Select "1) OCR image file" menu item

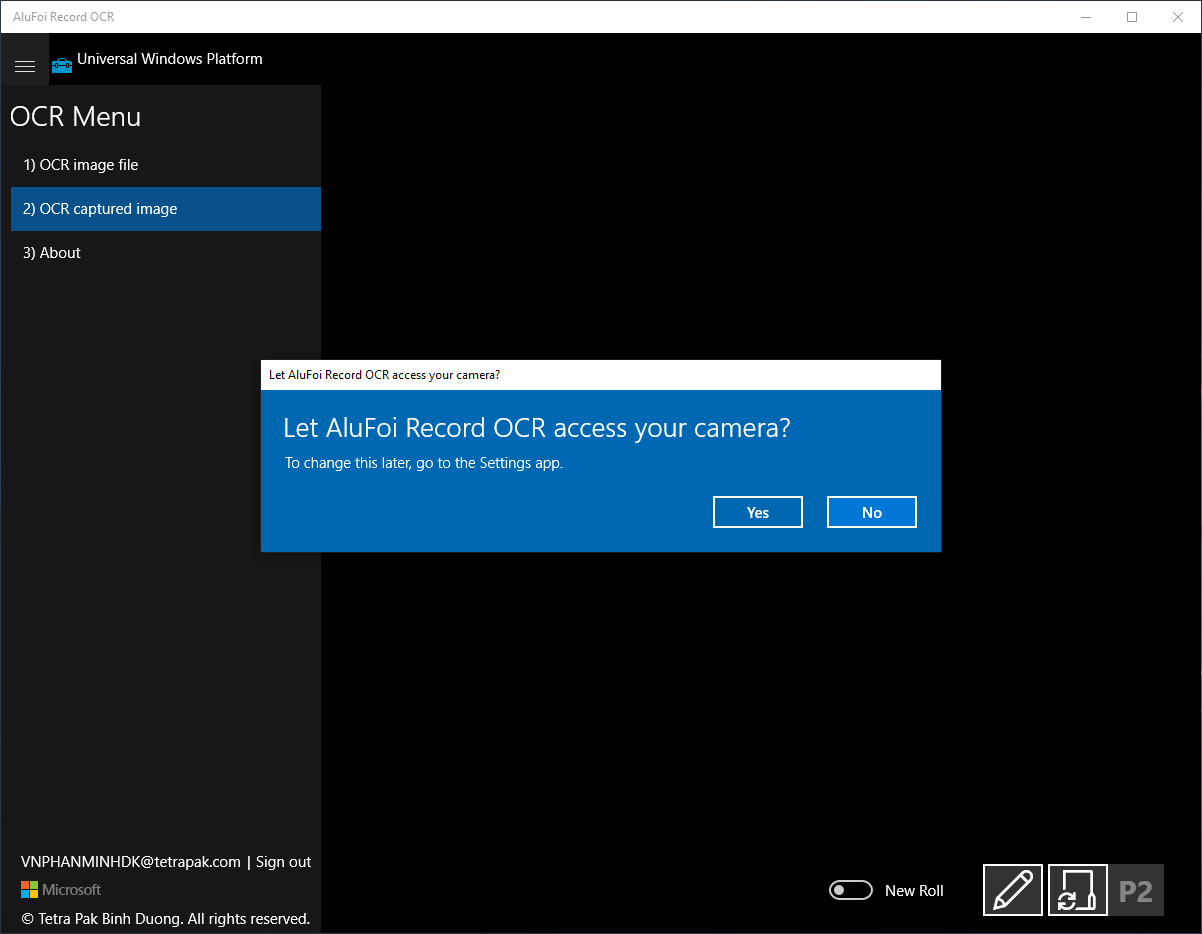(x=166, y=165)
